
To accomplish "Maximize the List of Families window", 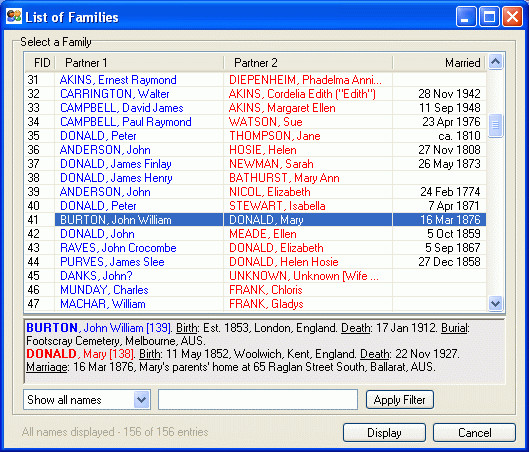I will [489, 17].
